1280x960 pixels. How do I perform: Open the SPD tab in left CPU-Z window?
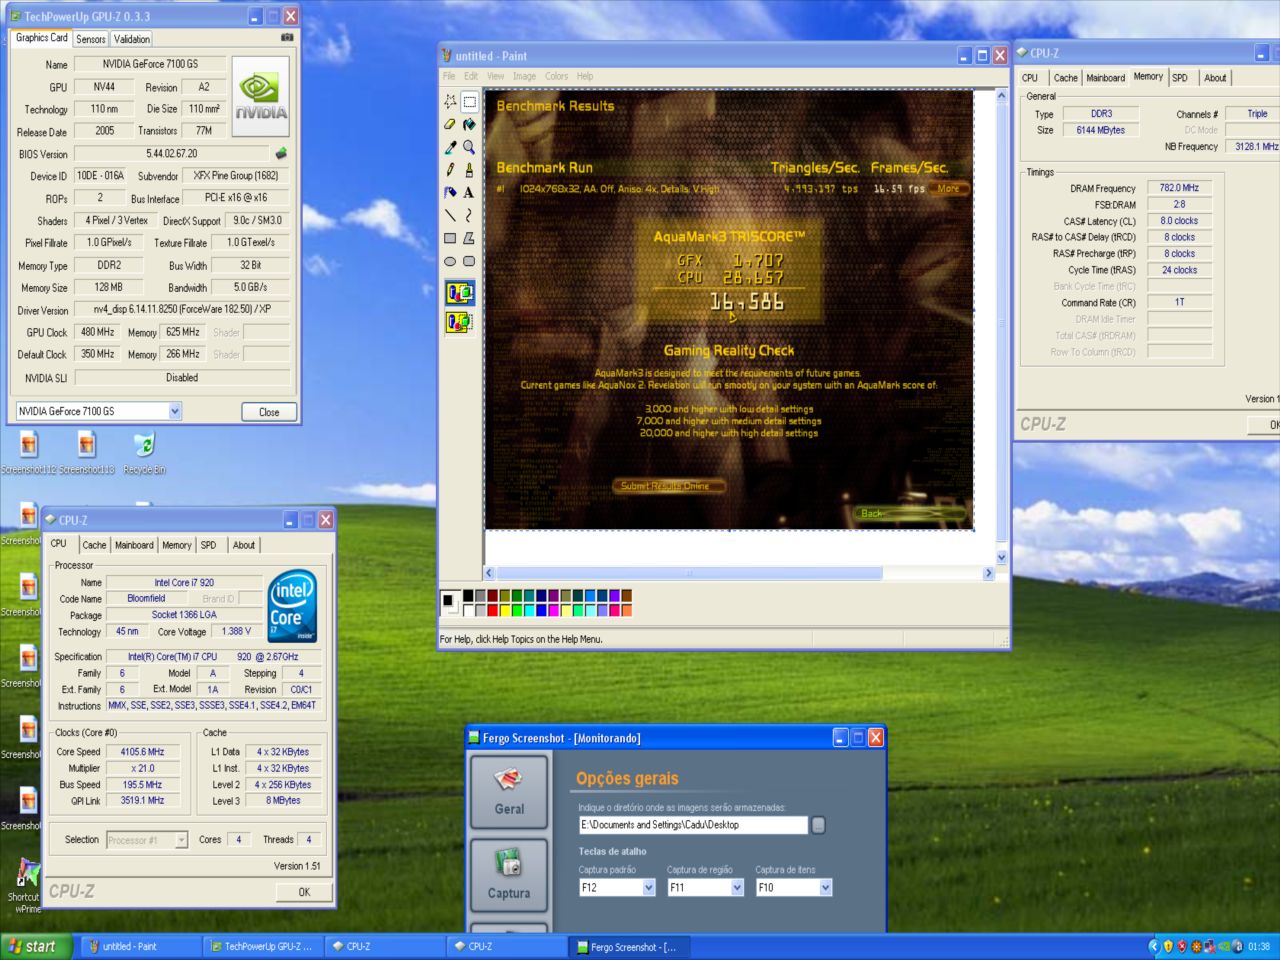point(208,545)
